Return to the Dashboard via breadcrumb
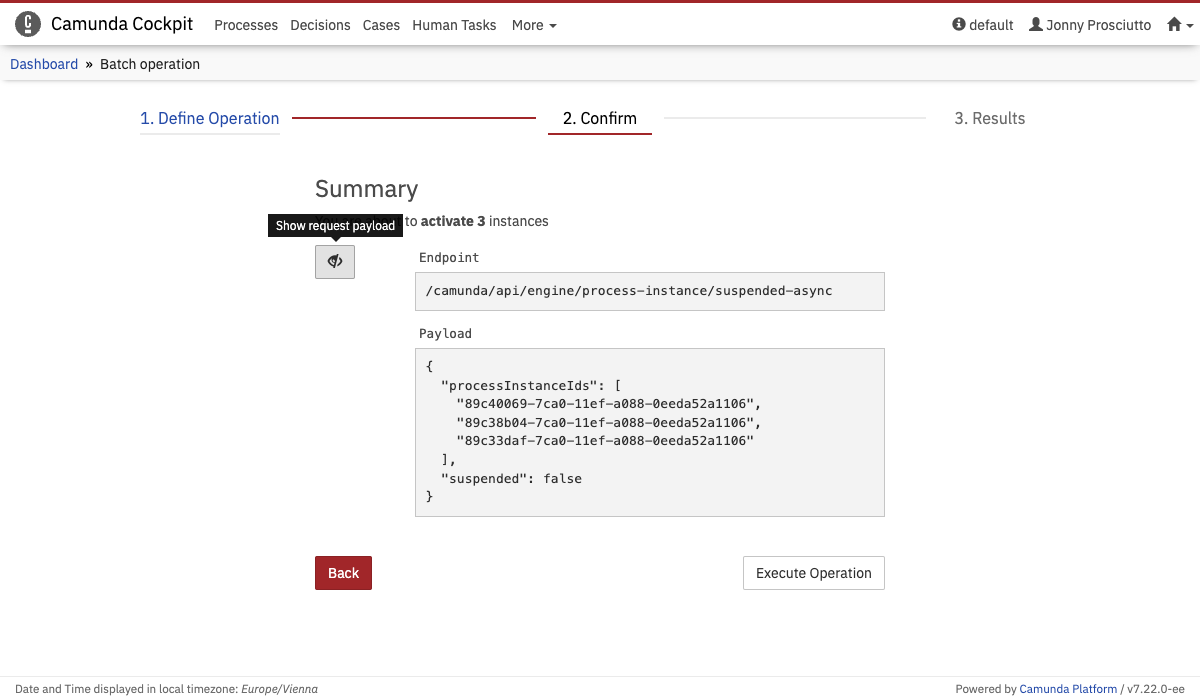The width and height of the screenshot is (1200, 700). pos(43,63)
